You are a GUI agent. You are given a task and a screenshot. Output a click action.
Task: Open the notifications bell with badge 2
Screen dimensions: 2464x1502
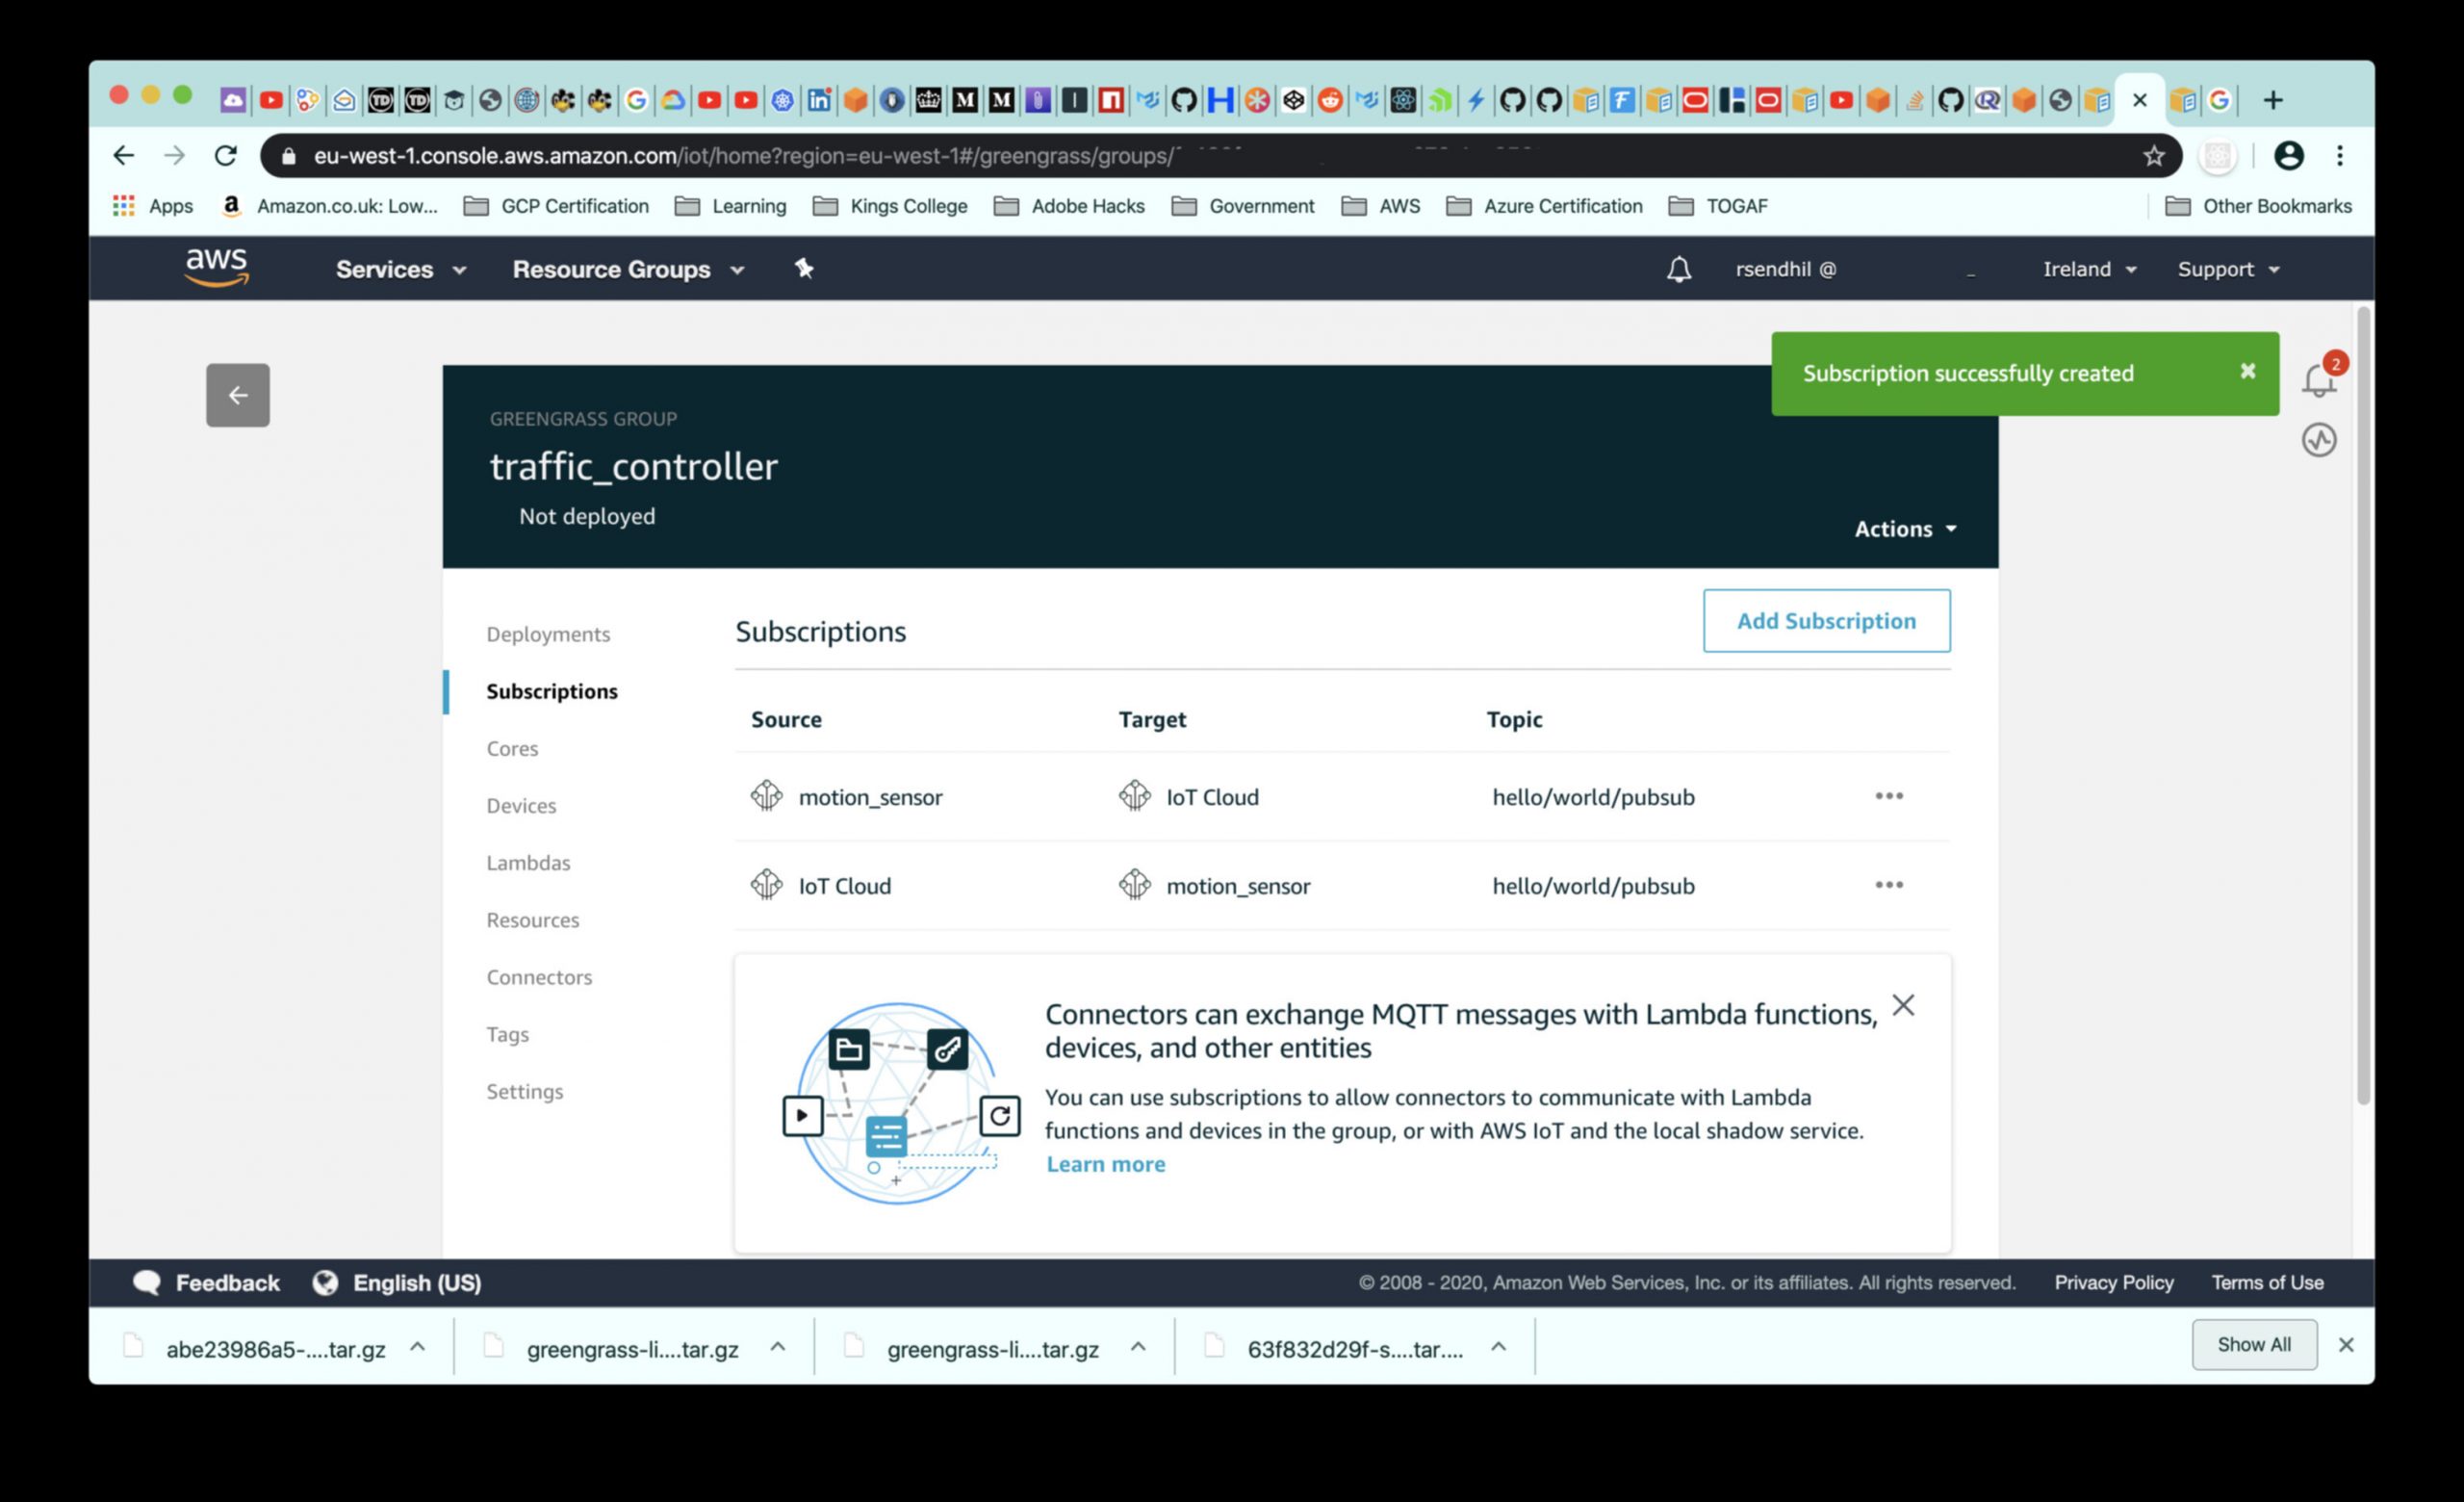(2318, 379)
